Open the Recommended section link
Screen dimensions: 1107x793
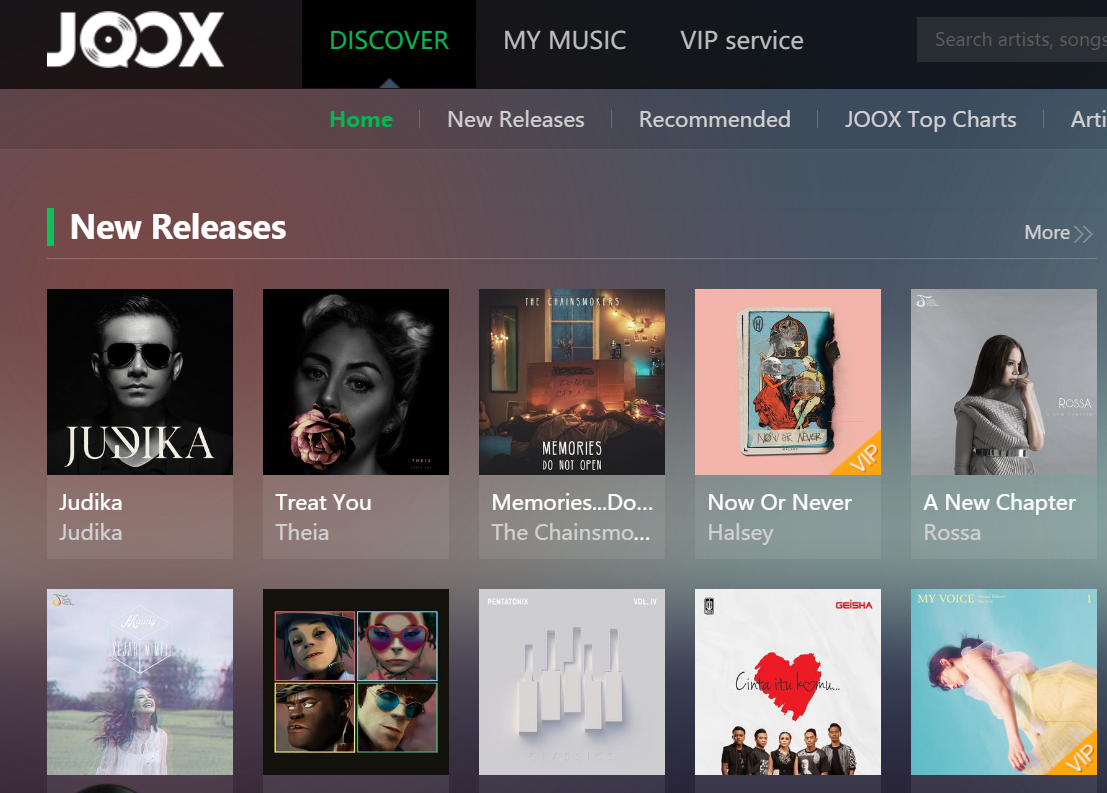point(714,119)
